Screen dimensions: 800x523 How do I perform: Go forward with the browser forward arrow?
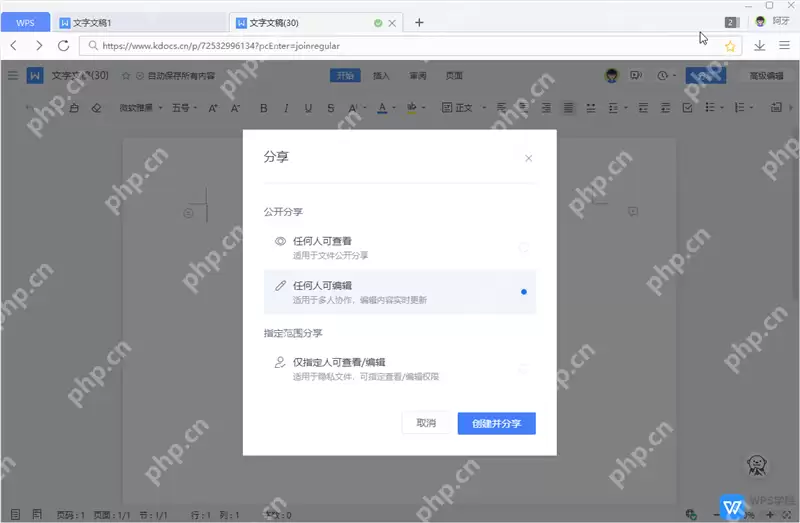click(x=39, y=45)
